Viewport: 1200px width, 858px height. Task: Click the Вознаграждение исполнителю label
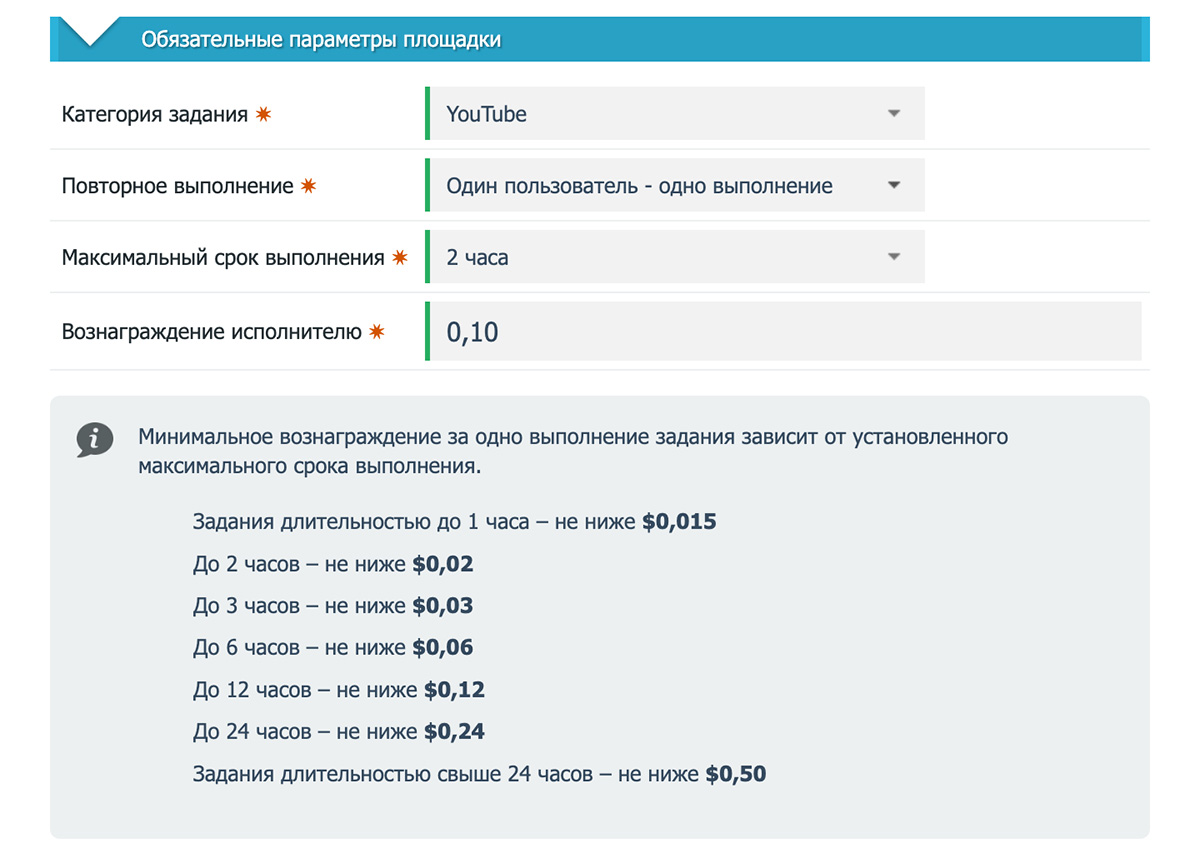click(212, 332)
